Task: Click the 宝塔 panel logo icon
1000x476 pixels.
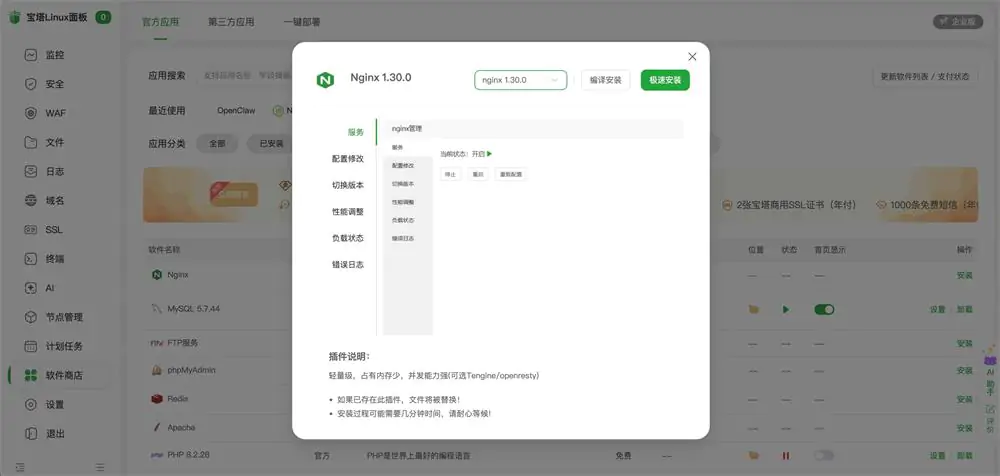Action: 15,19
